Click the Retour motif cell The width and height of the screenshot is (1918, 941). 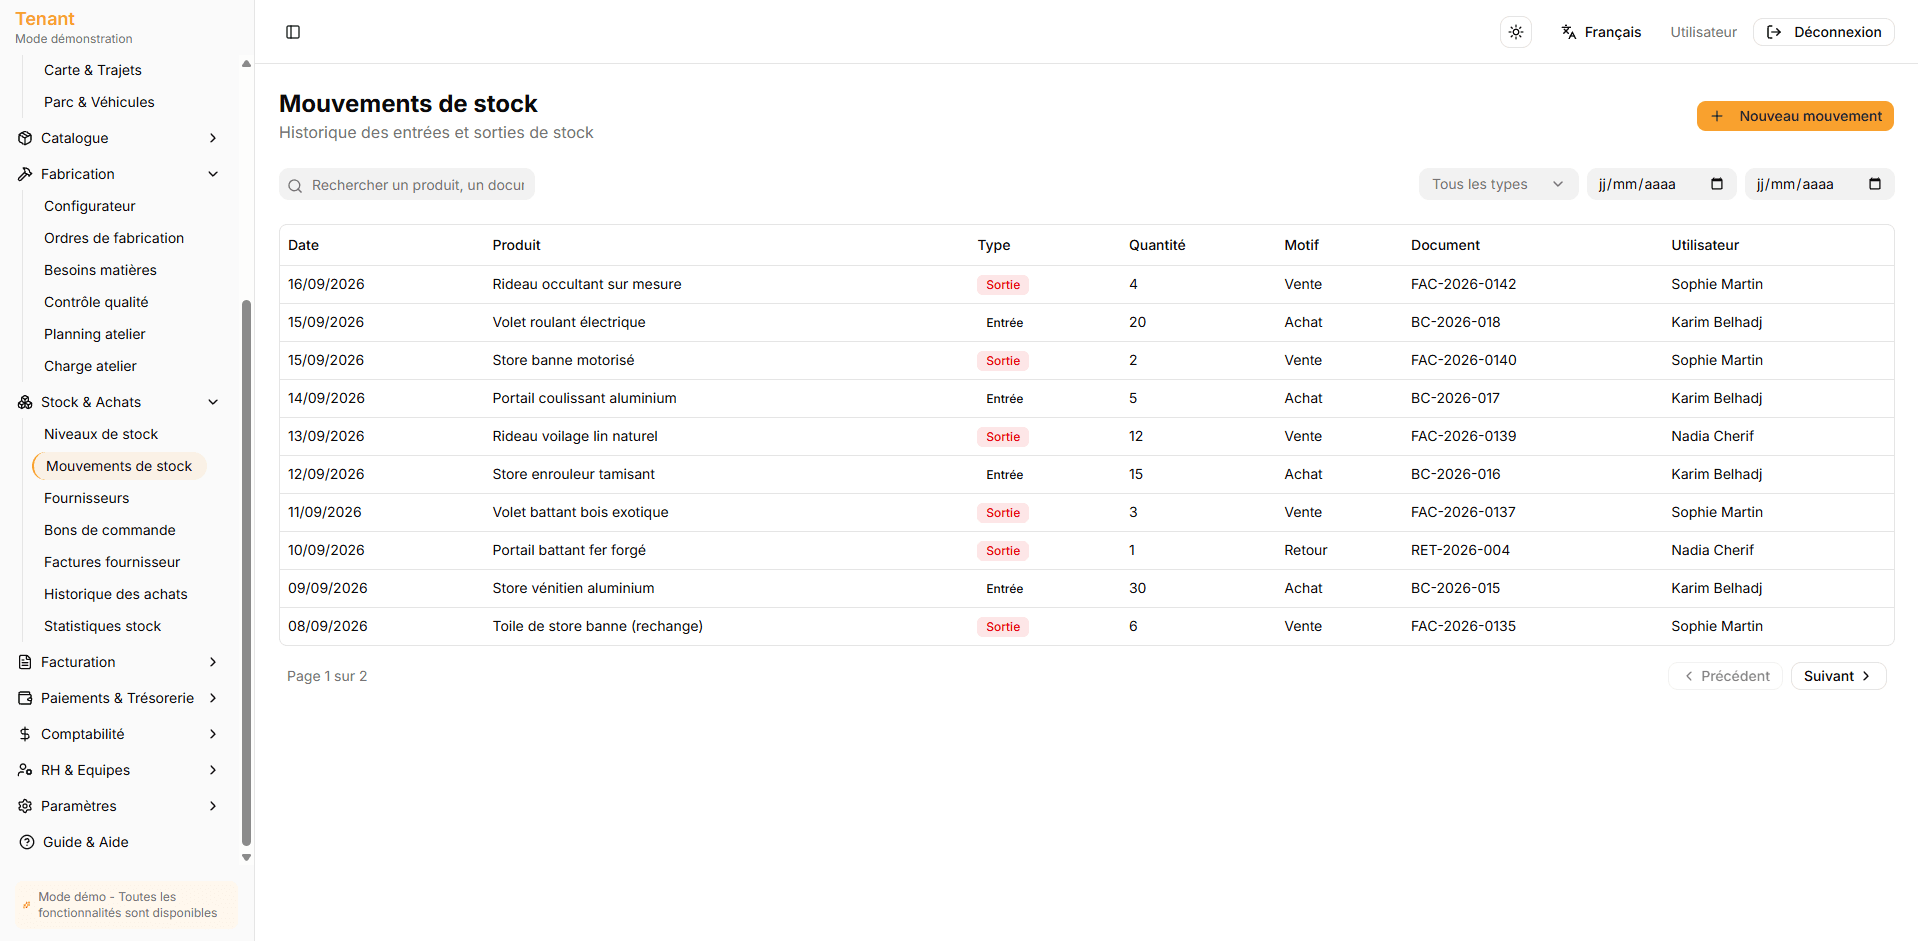[1306, 550]
